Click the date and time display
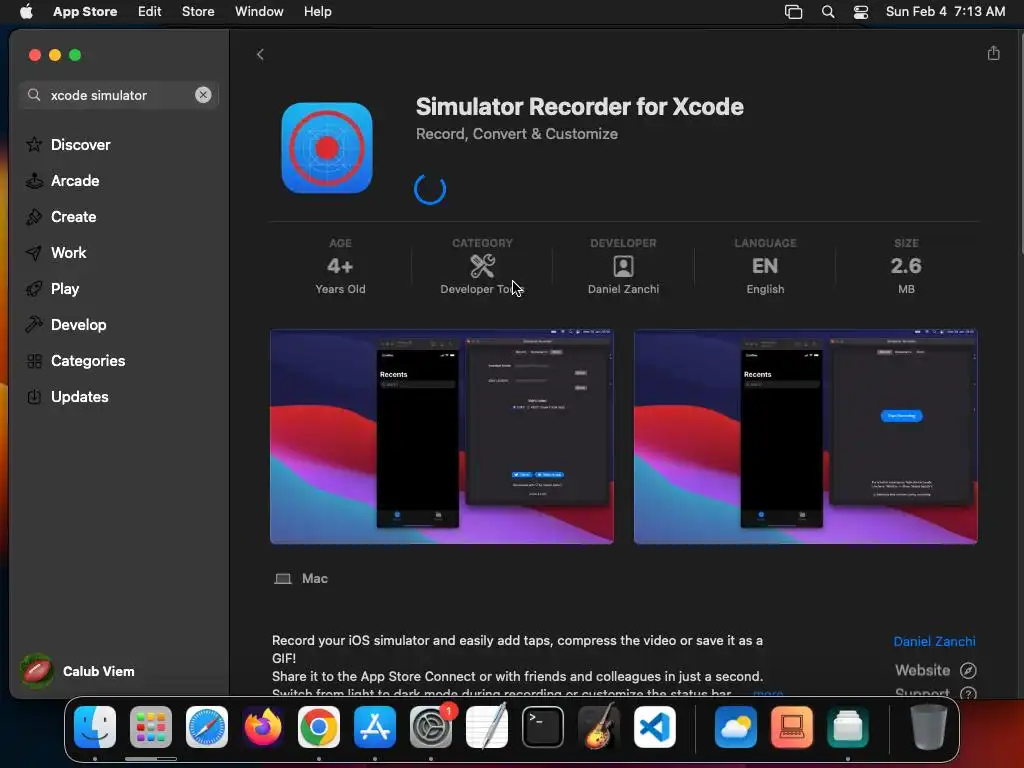Viewport: 1024px width, 768px height. (x=945, y=11)
